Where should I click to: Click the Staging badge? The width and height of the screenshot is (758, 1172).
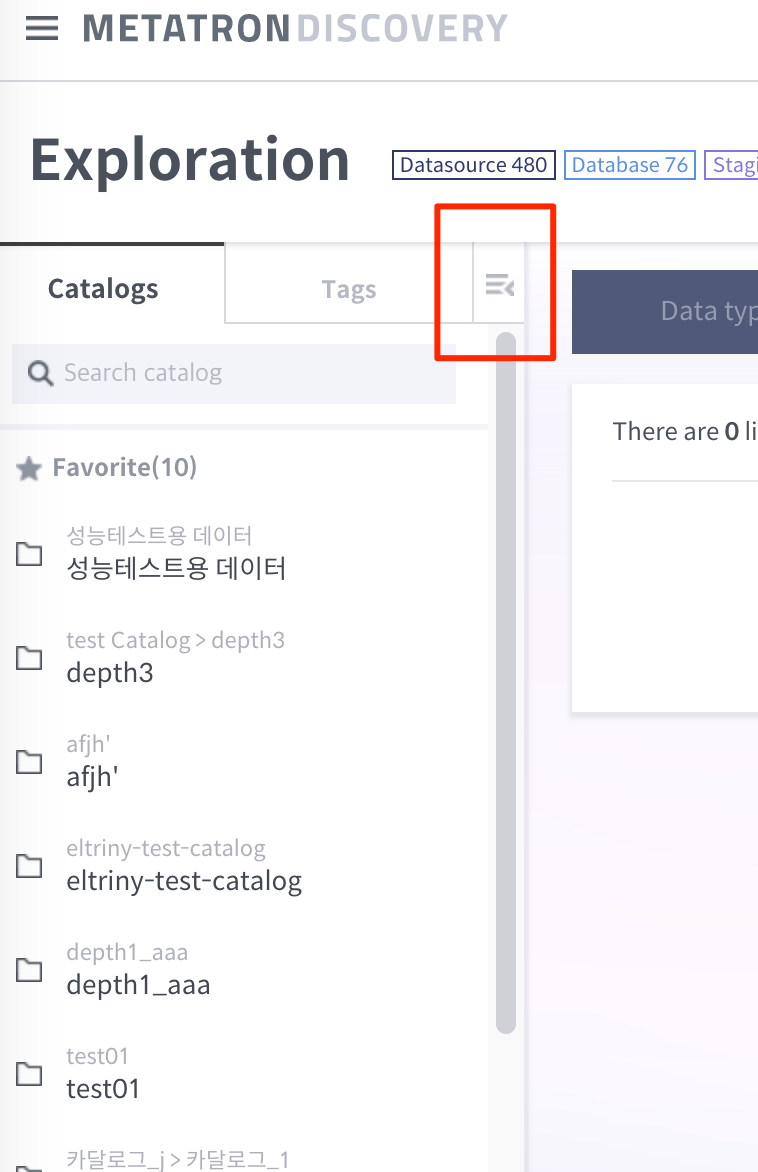pyautogui.click(x=733, y=164)
